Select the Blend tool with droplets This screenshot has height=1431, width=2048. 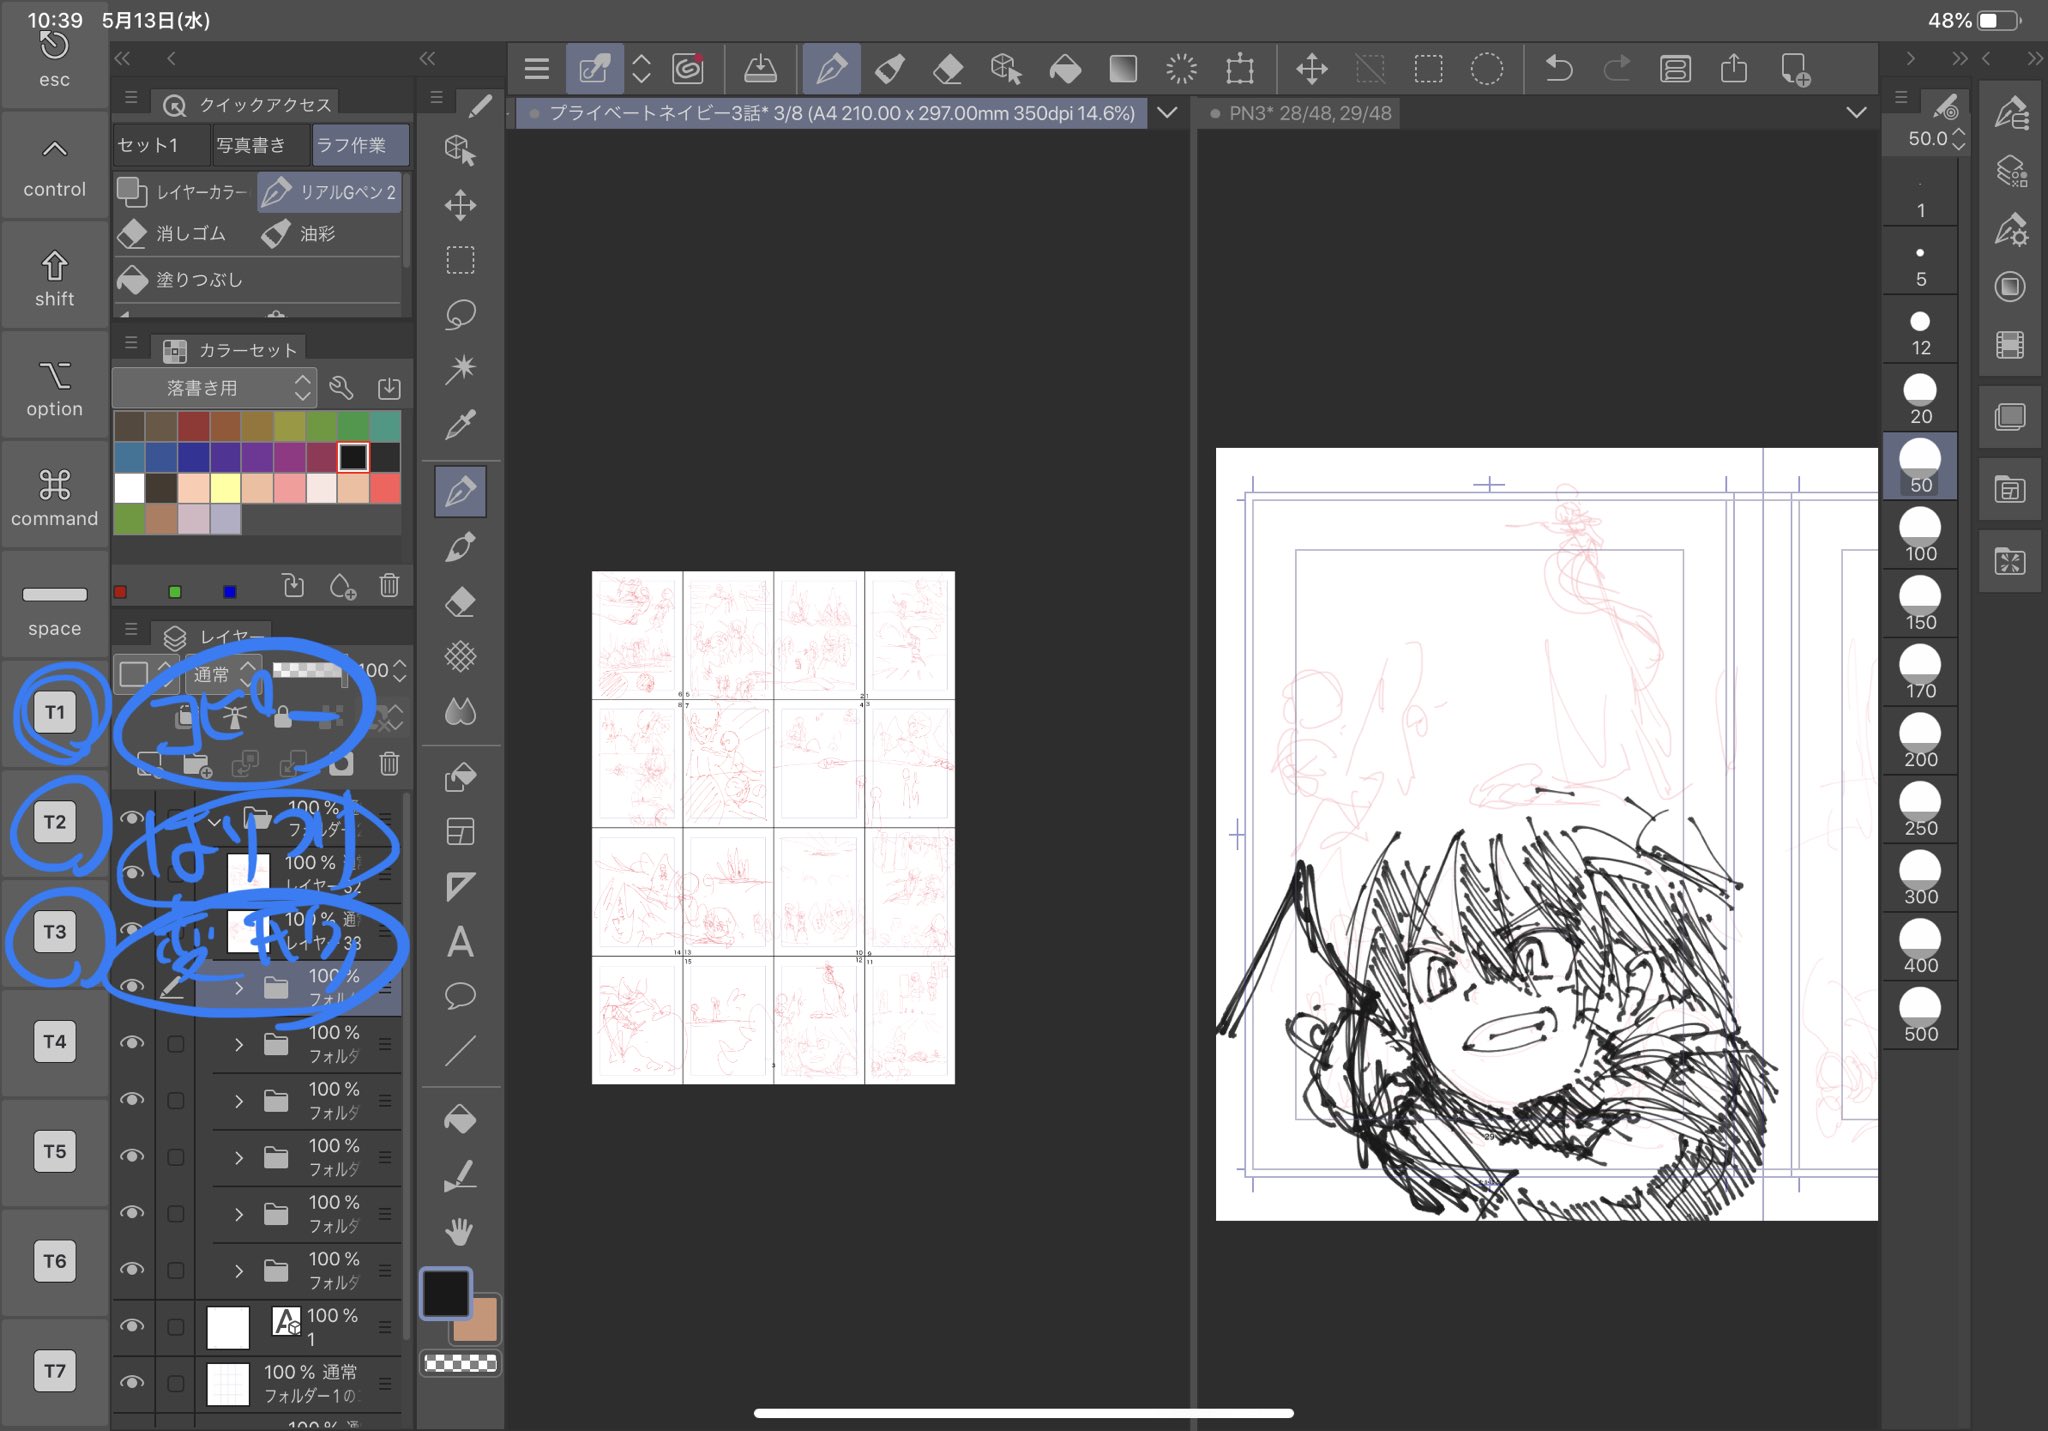tap(460, 712)
